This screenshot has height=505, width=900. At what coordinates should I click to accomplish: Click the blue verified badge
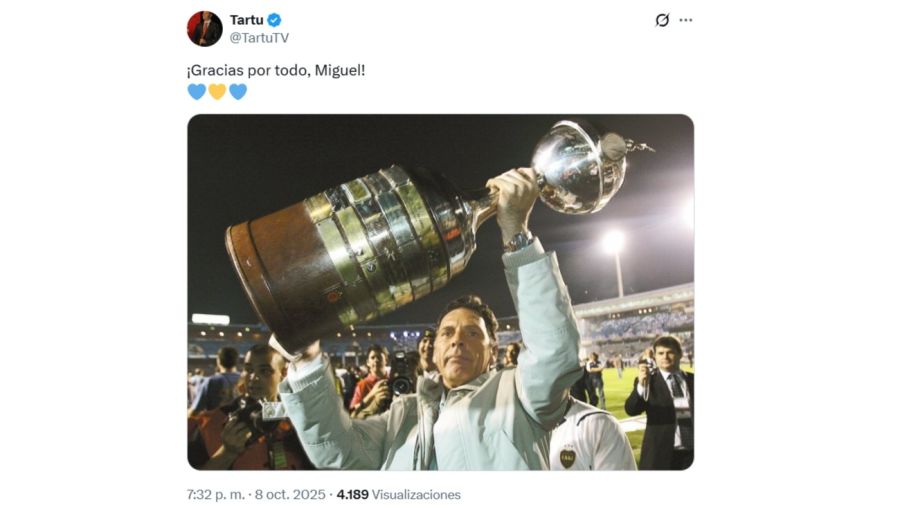[x=274, y=20]
